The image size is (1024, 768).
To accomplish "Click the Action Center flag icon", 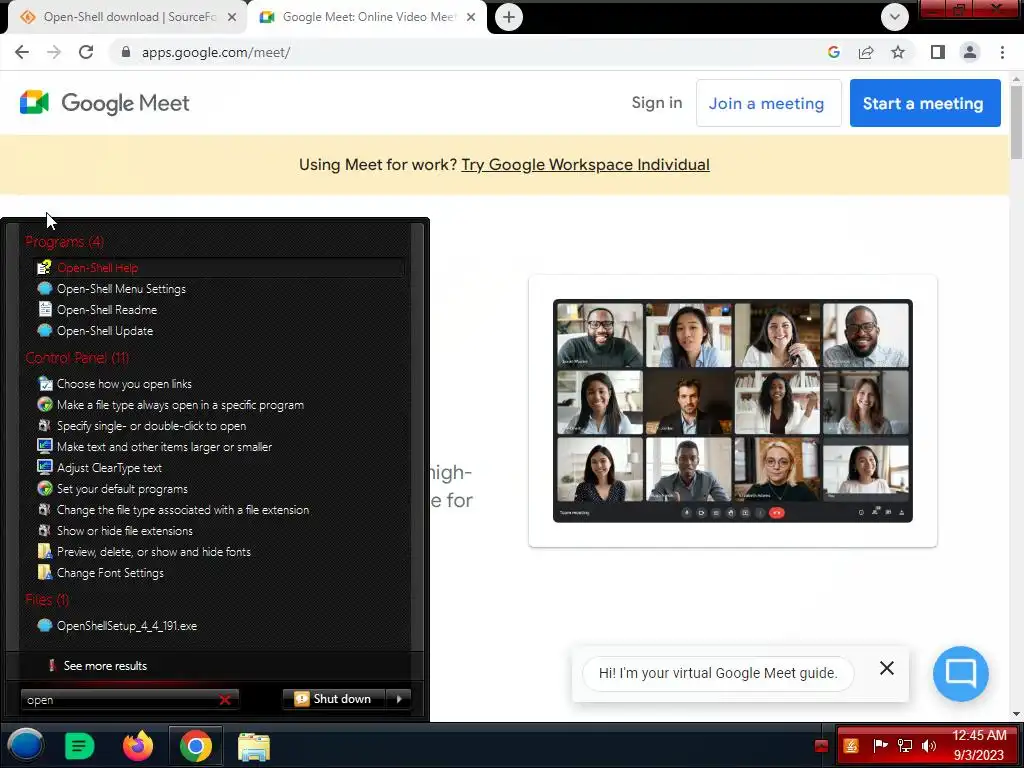I will click(880, 746).
